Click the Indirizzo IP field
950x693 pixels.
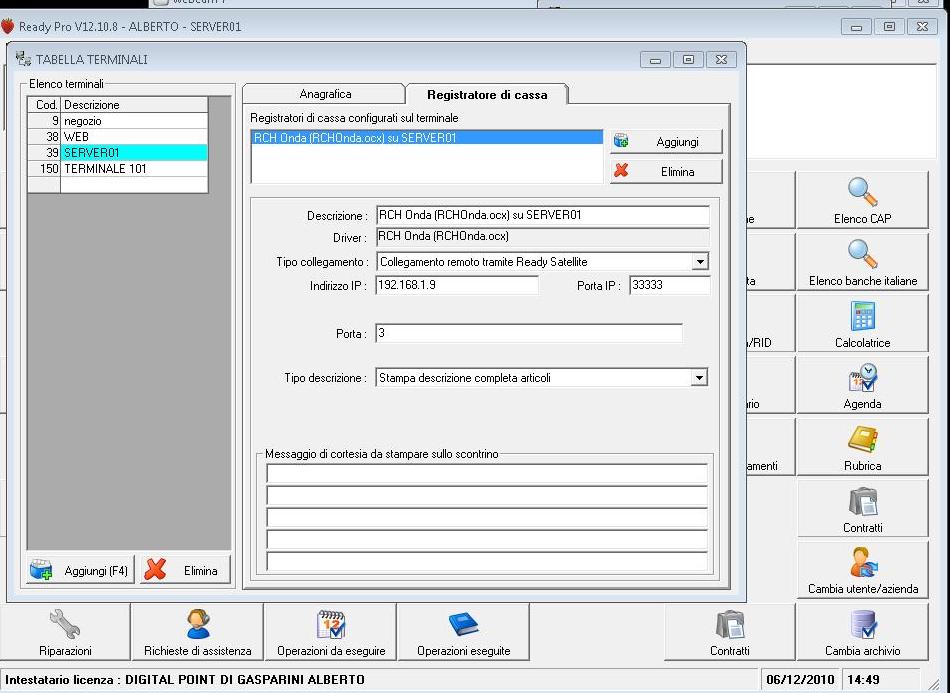[457, 285]
